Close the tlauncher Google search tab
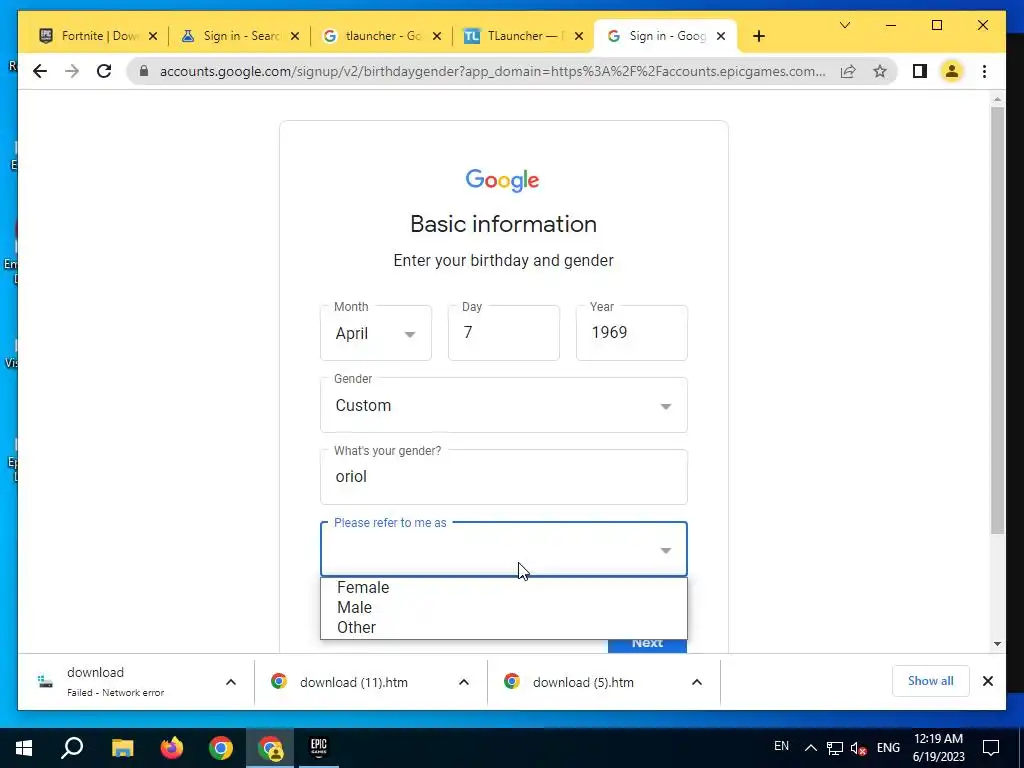1024x768 pixels. click(437, 36)
